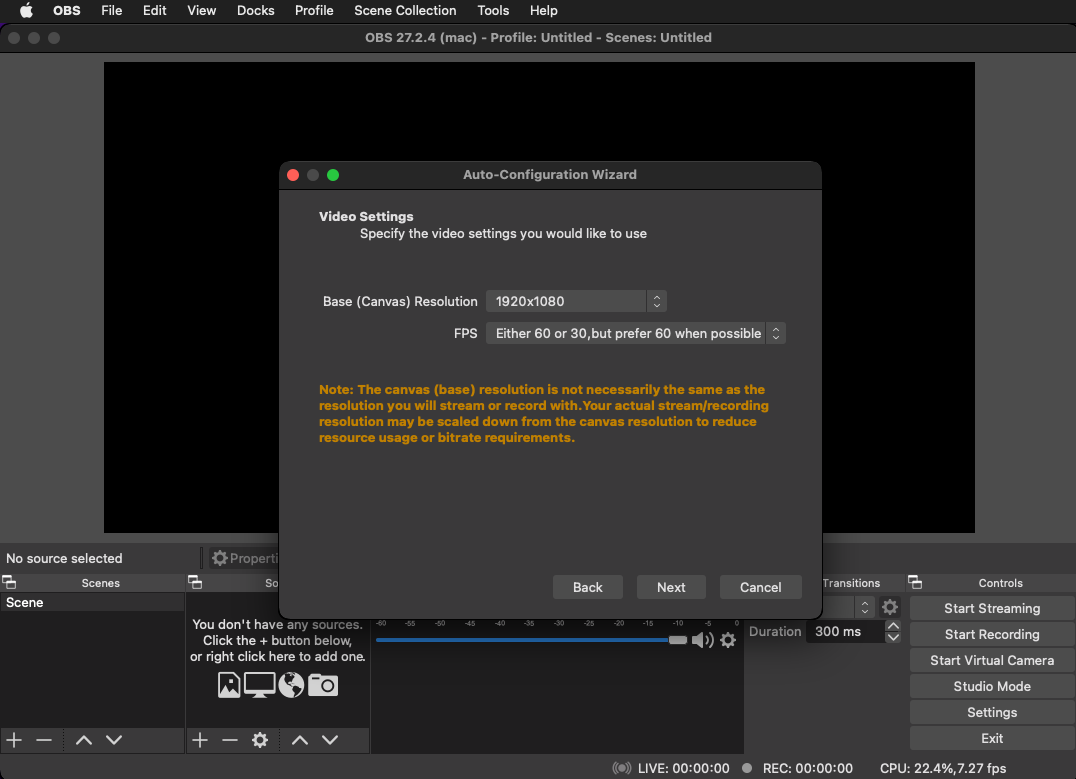Close the wizard with red button
Screen dimensions: 1076x779
293,175
